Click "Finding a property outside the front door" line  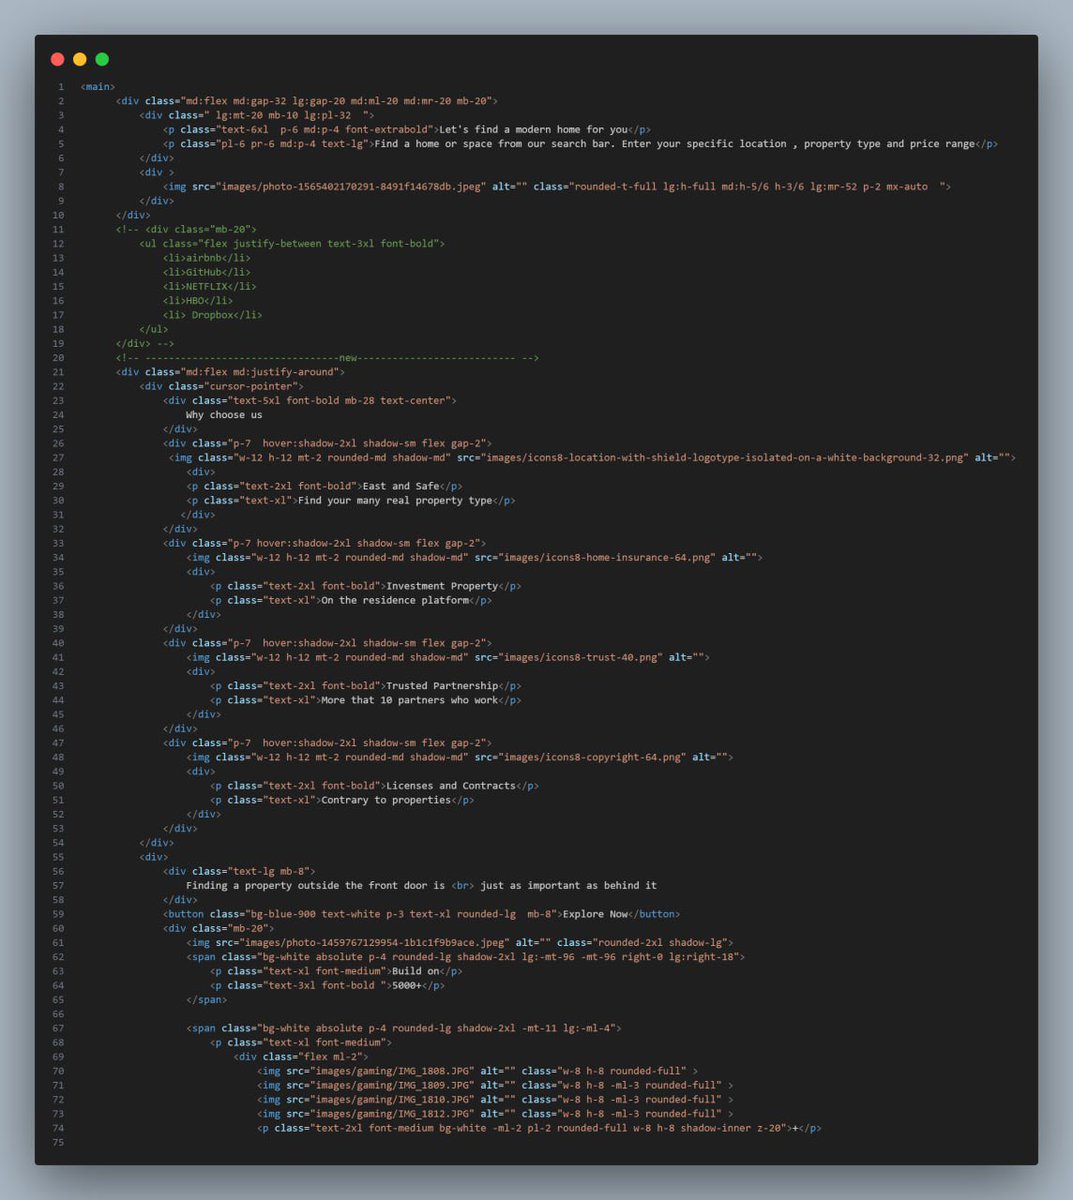coord(422,886)
